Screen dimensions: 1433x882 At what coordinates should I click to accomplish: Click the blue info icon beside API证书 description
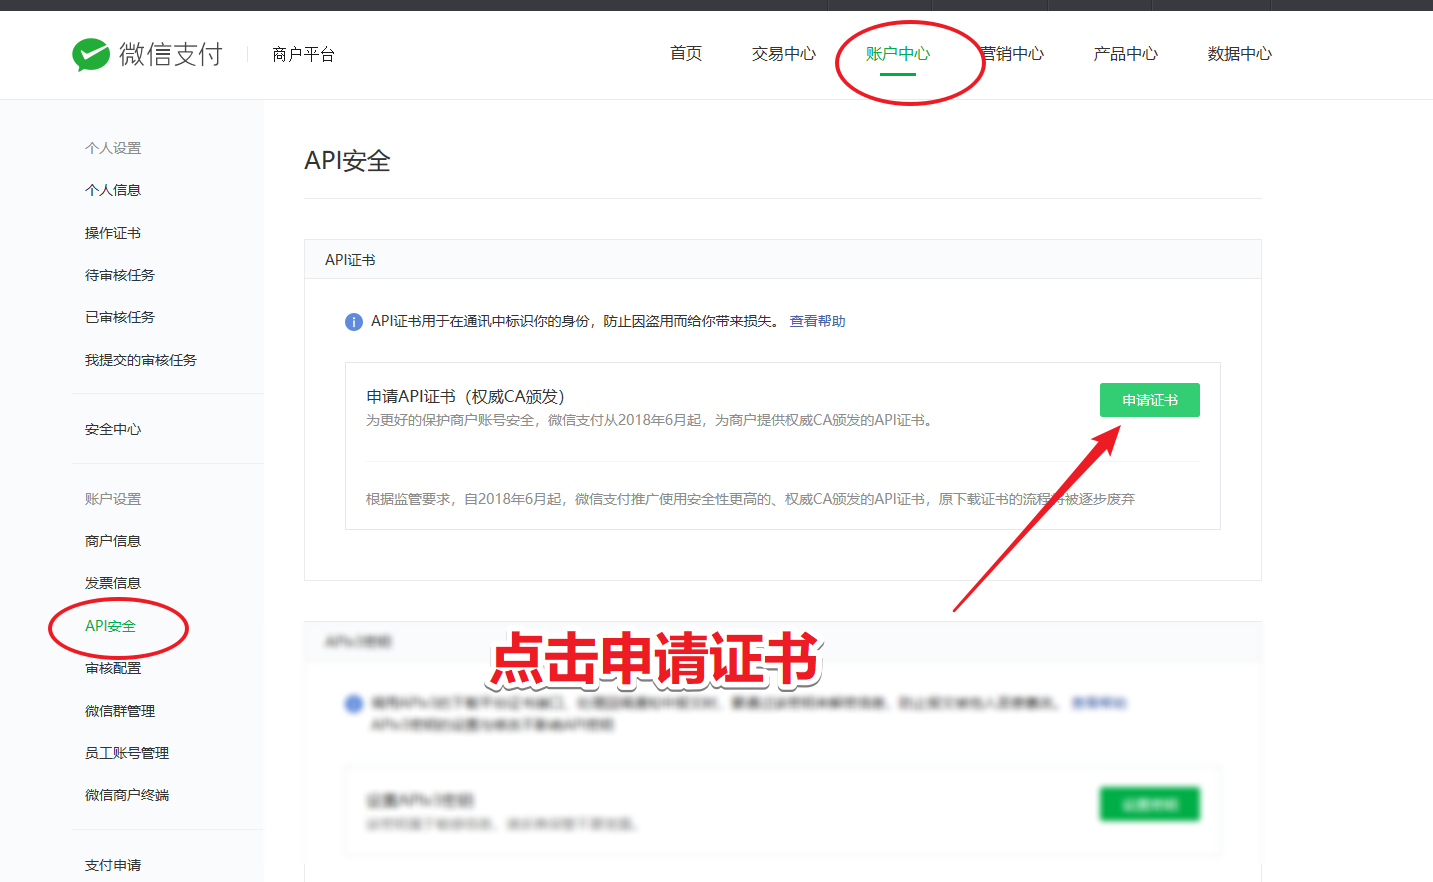tap(354, 322)
